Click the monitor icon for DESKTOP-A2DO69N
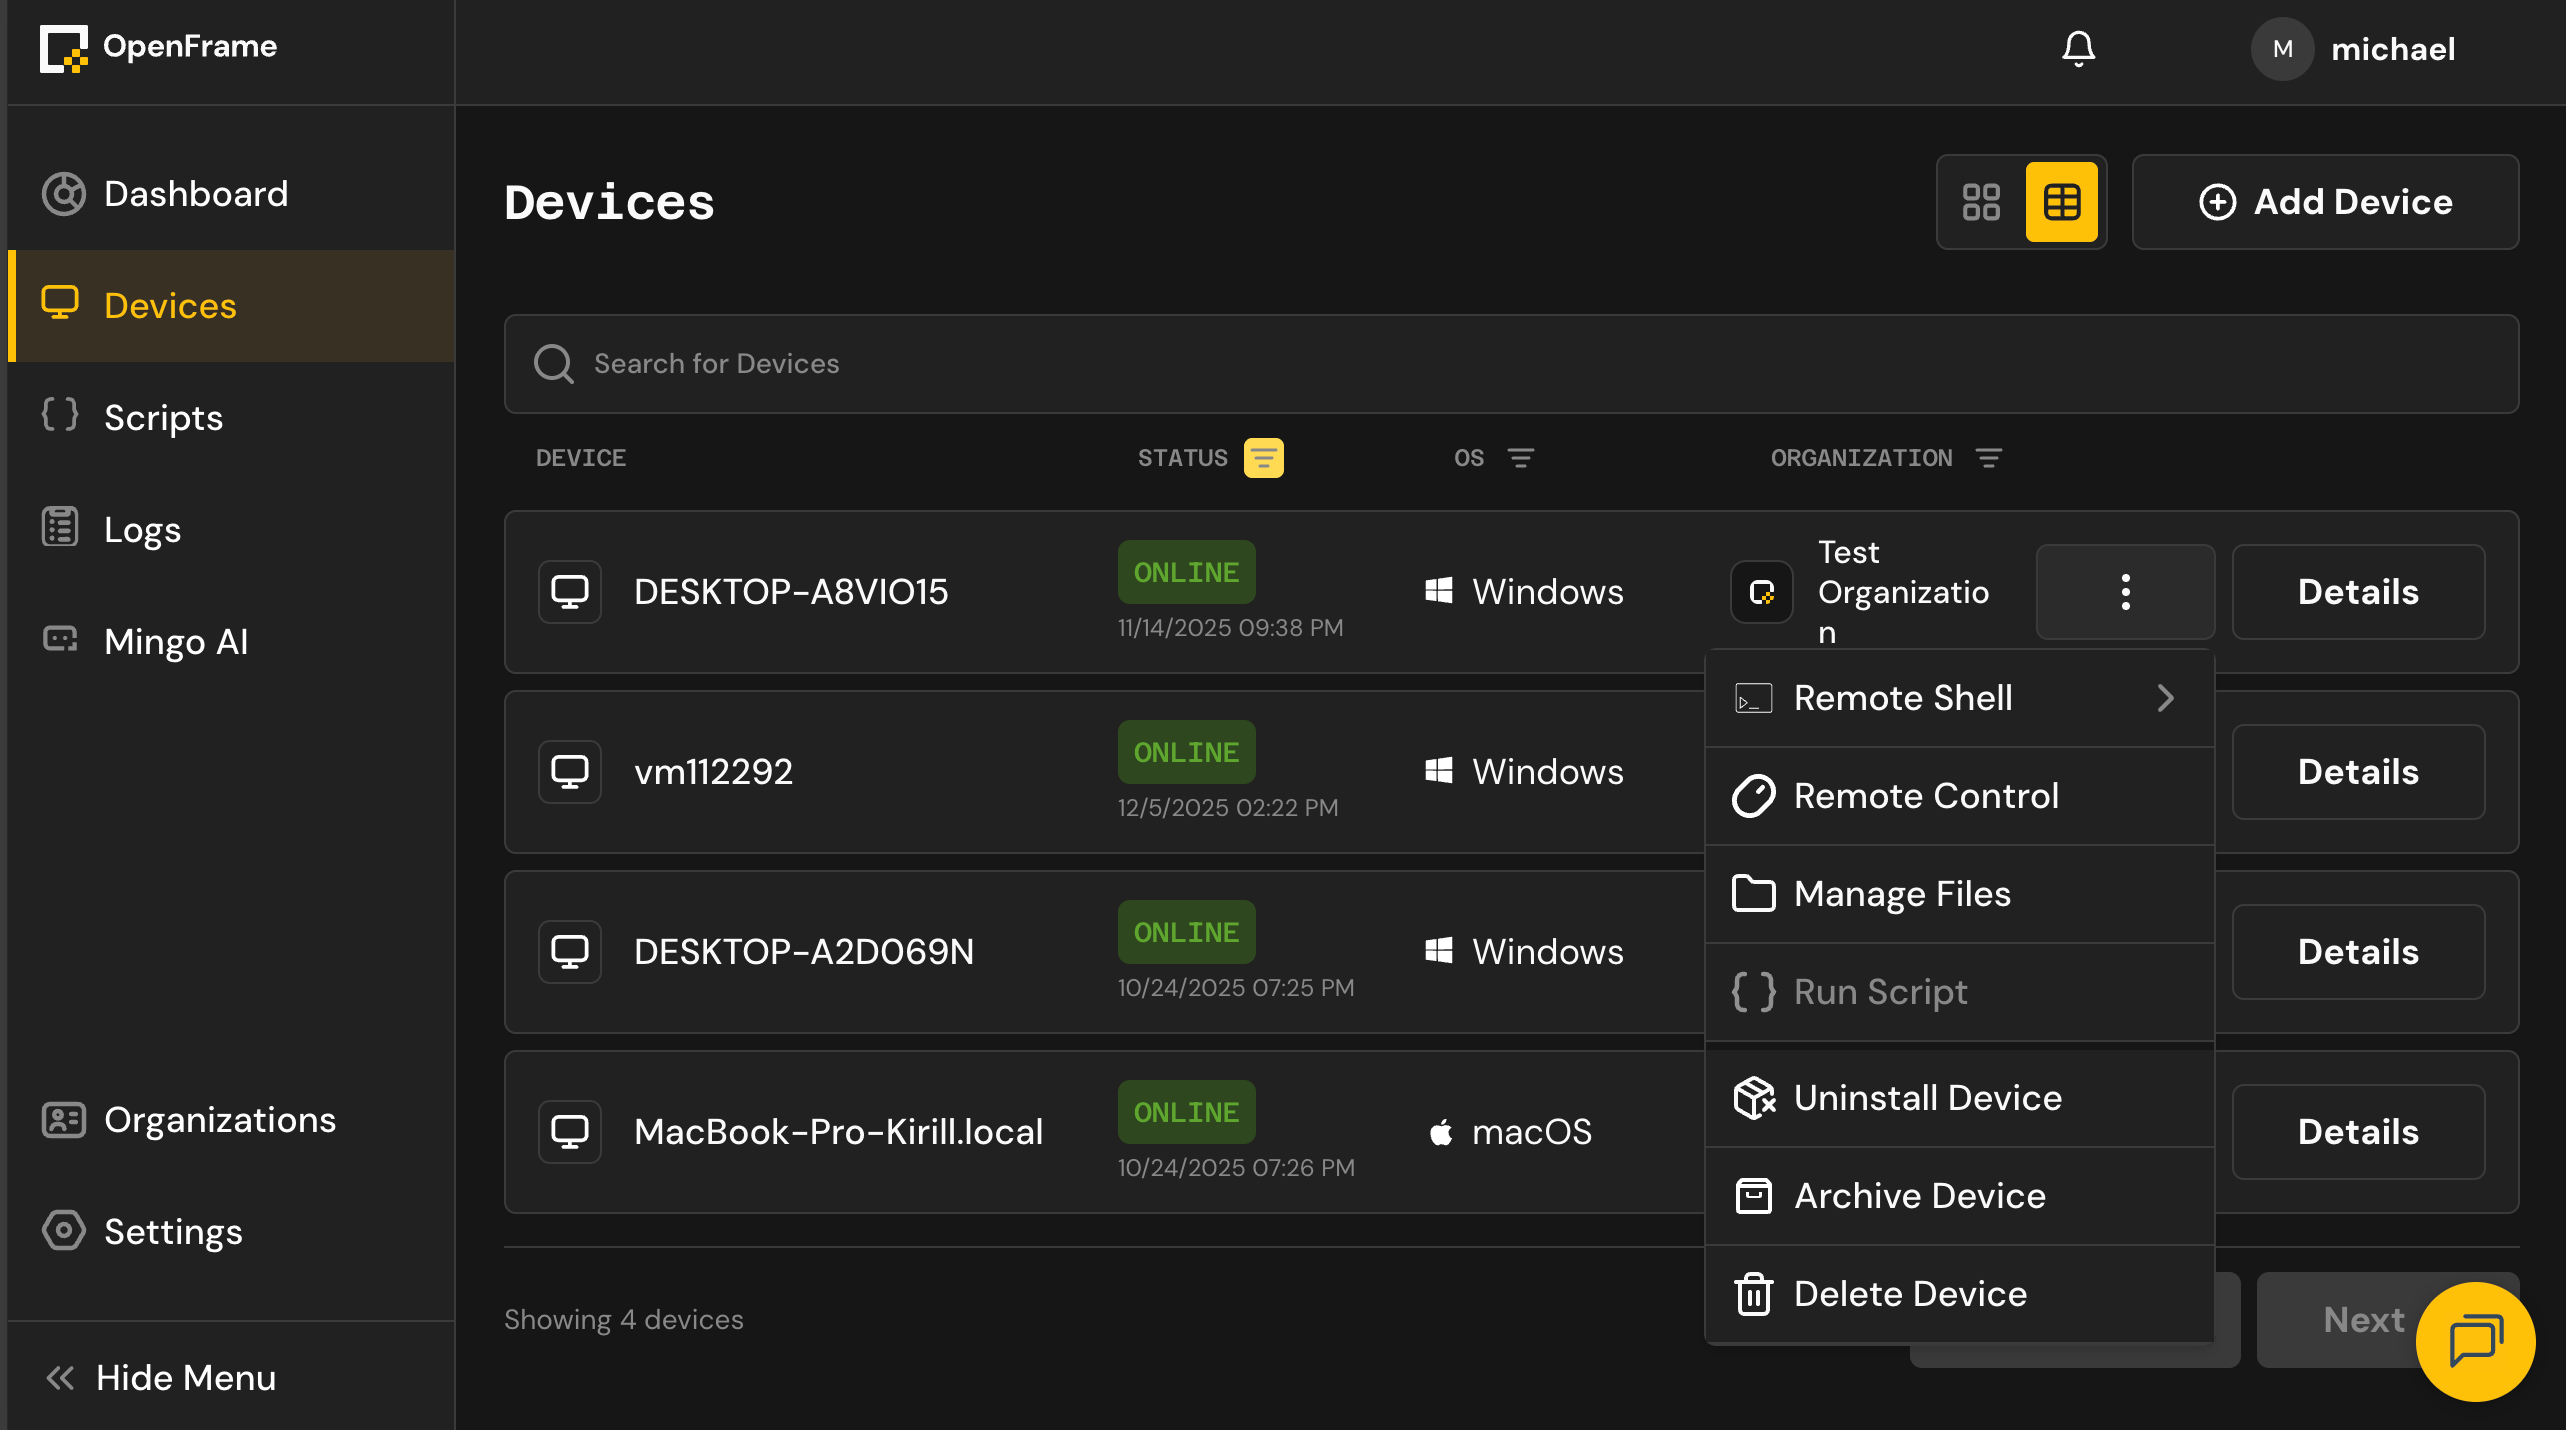2566x1430 pixels. [x=570, y=952]
